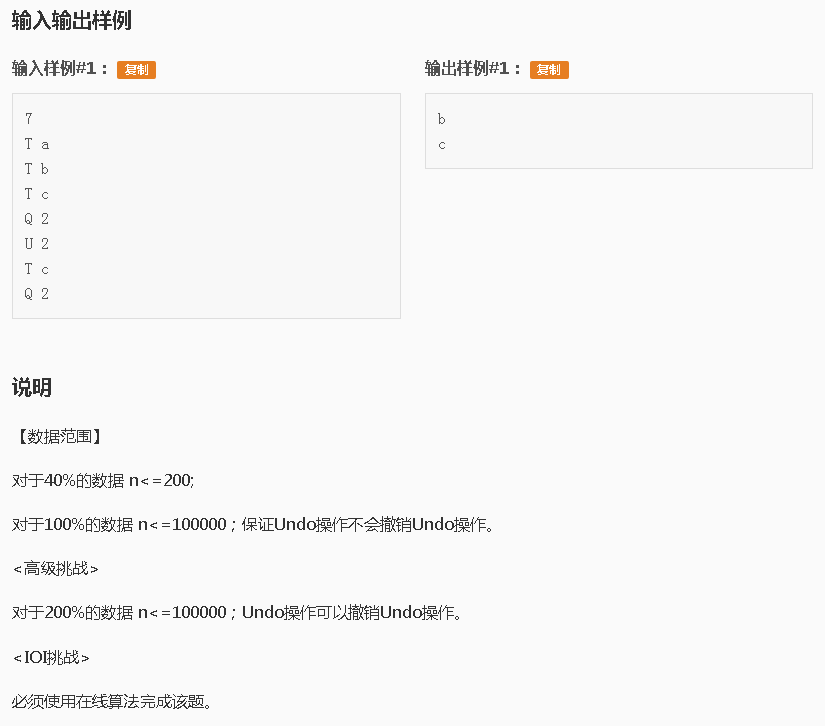Click the <高级挑战> text
This screenshot has height=726, width=825.
(56, 569)
